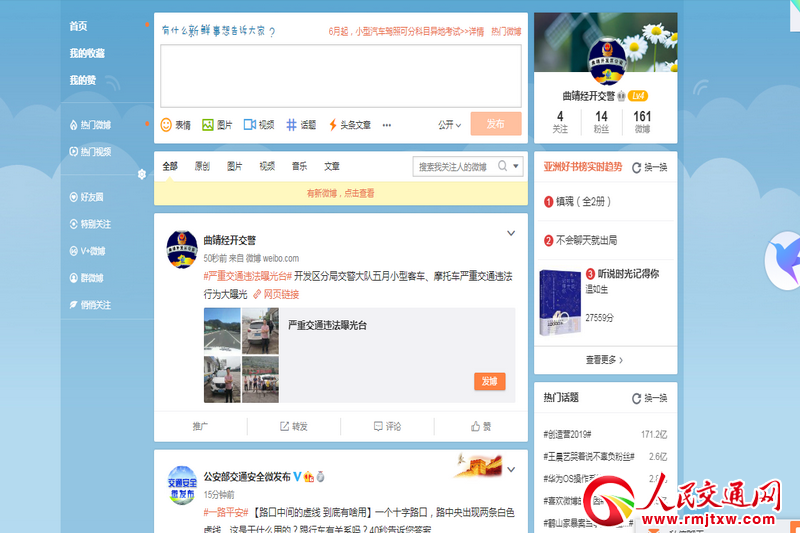Click the 图片 image upload icon
Viewport: 800px width, 533px height.
208,125
